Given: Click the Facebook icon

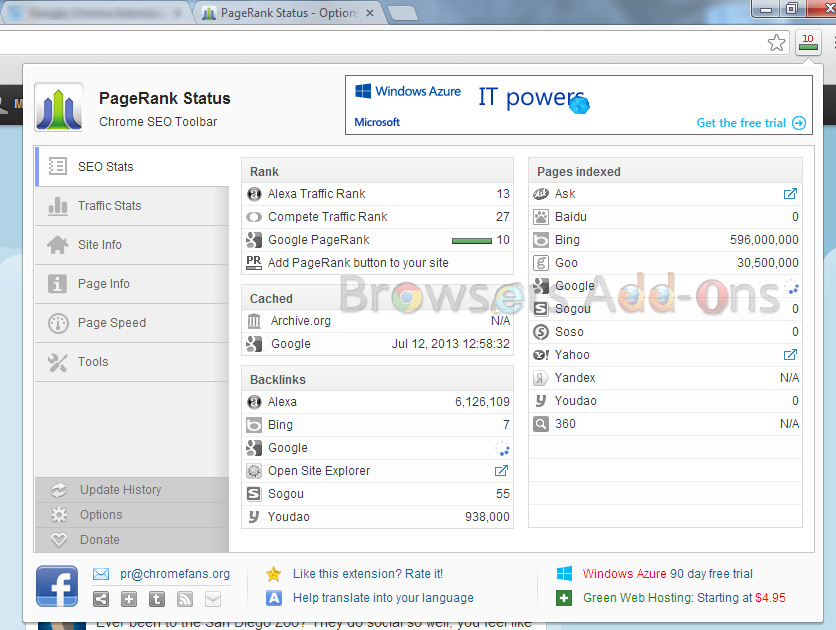Looking at the screenshot, I should pos(57,586).
